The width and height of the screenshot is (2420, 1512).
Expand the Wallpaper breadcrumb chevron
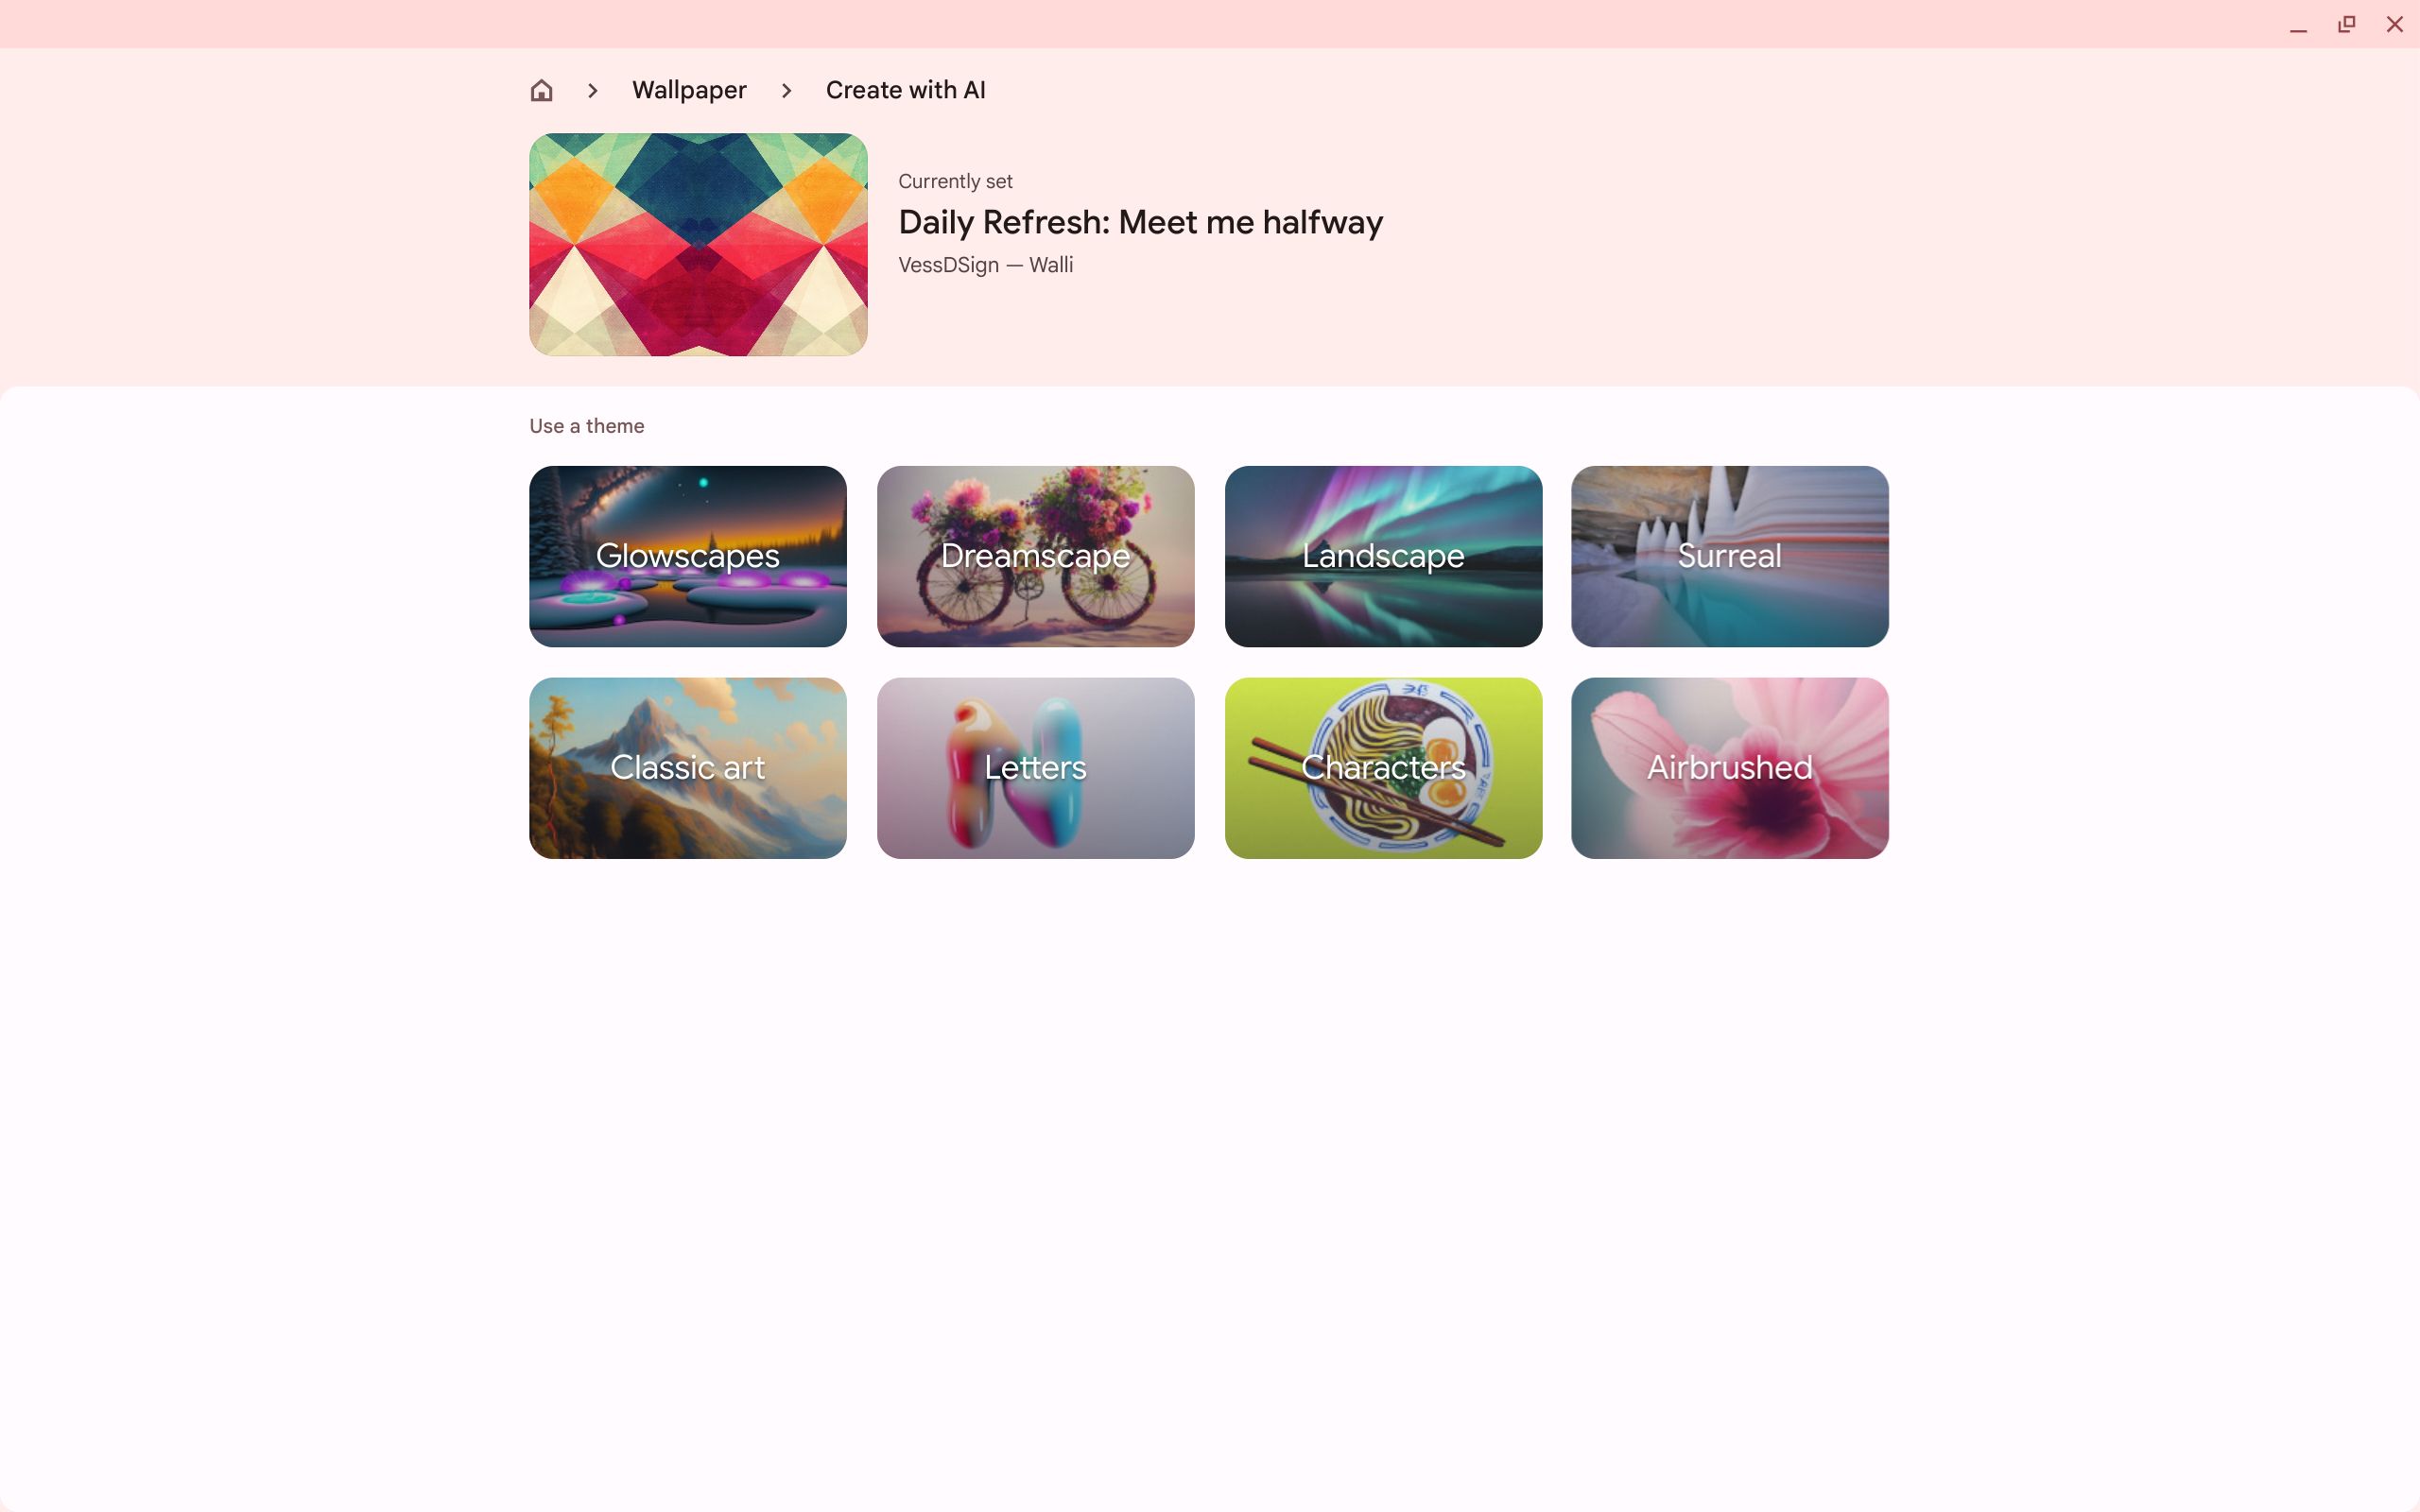coord(786,91)
